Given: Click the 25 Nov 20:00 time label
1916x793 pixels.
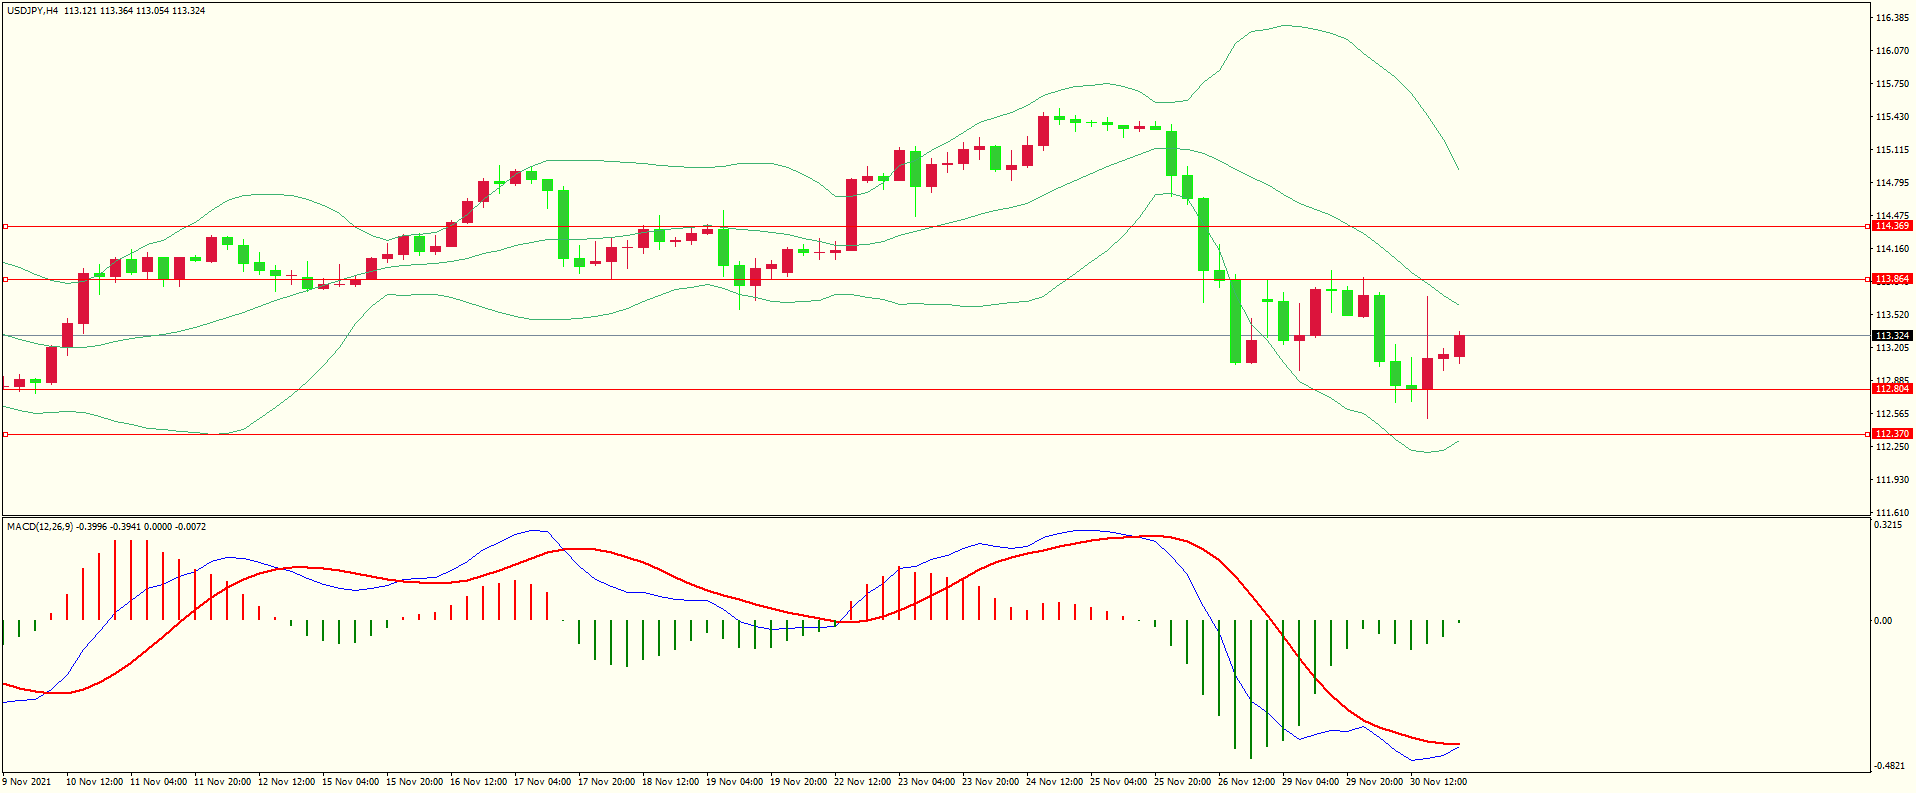Looking at the screenshot, I should (1183, 782).
